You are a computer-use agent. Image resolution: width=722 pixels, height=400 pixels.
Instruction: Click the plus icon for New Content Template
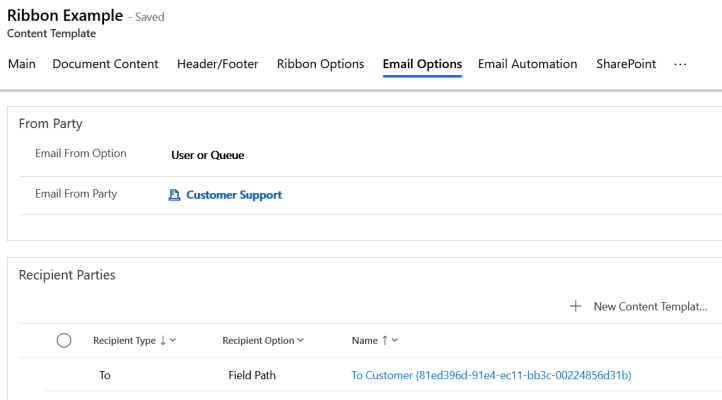(576, 306)
